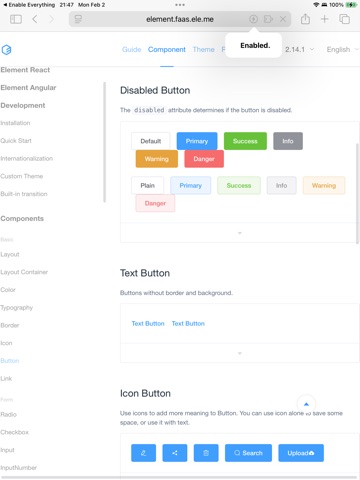
Task: Click the share icon button
Action: [175, 453]
